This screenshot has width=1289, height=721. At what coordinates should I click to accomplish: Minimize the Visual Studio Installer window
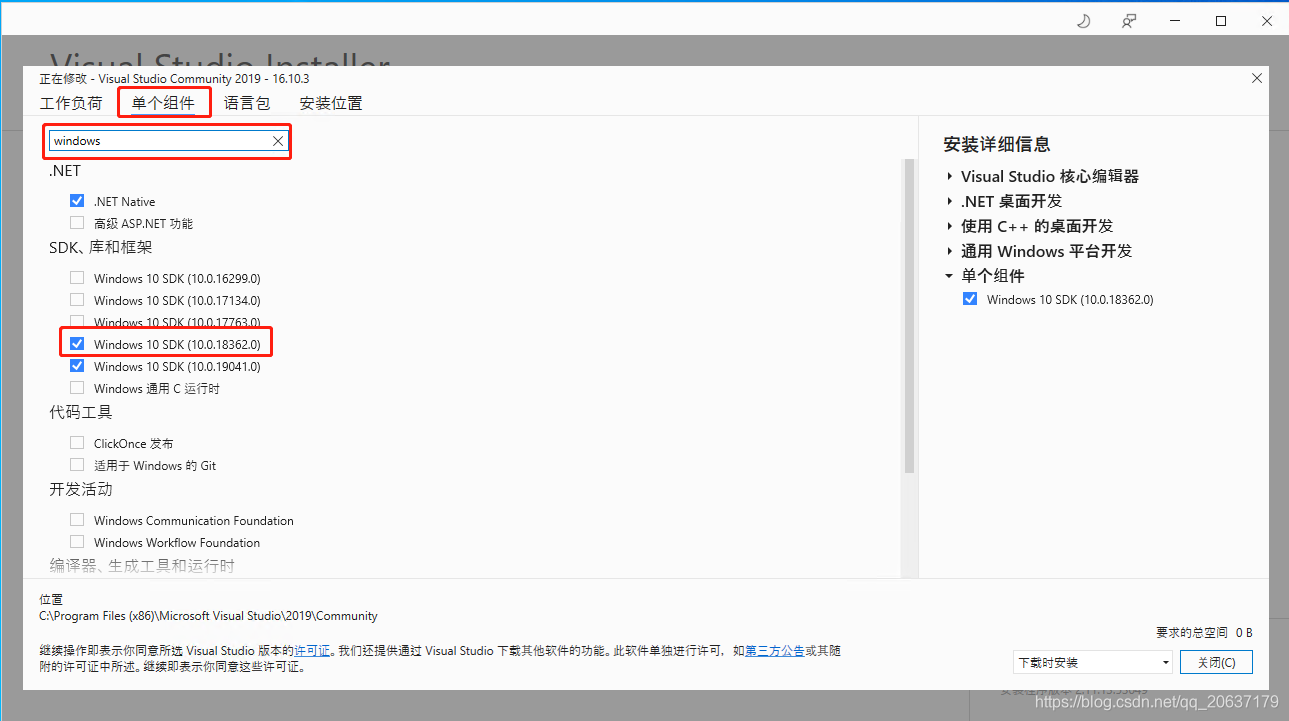pyautogui.click(x=1175, y=21)
